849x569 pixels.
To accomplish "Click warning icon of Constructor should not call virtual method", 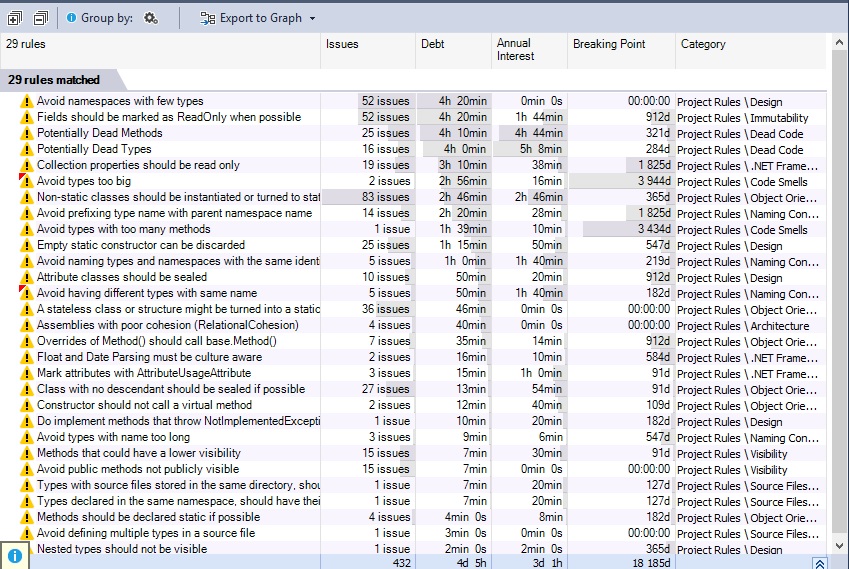I will [26, 405].
